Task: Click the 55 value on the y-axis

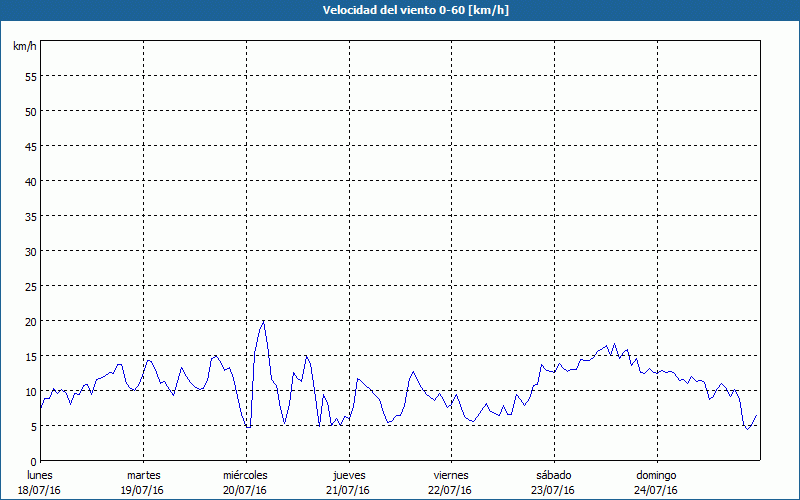Action: 30,76
